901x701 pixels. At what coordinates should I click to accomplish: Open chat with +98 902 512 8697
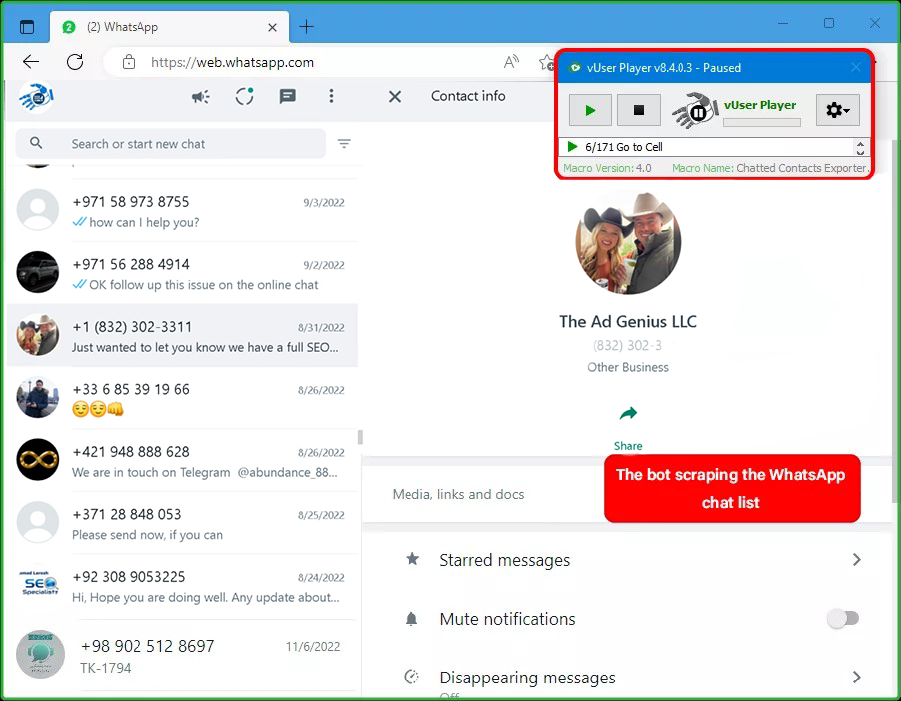pos(182,656)
